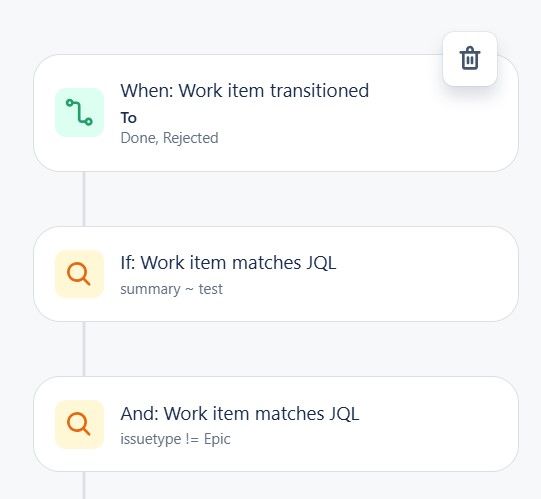541x499 pixels.
Task: Delete the trigger with the trash icon
Action: pos(470,59)
